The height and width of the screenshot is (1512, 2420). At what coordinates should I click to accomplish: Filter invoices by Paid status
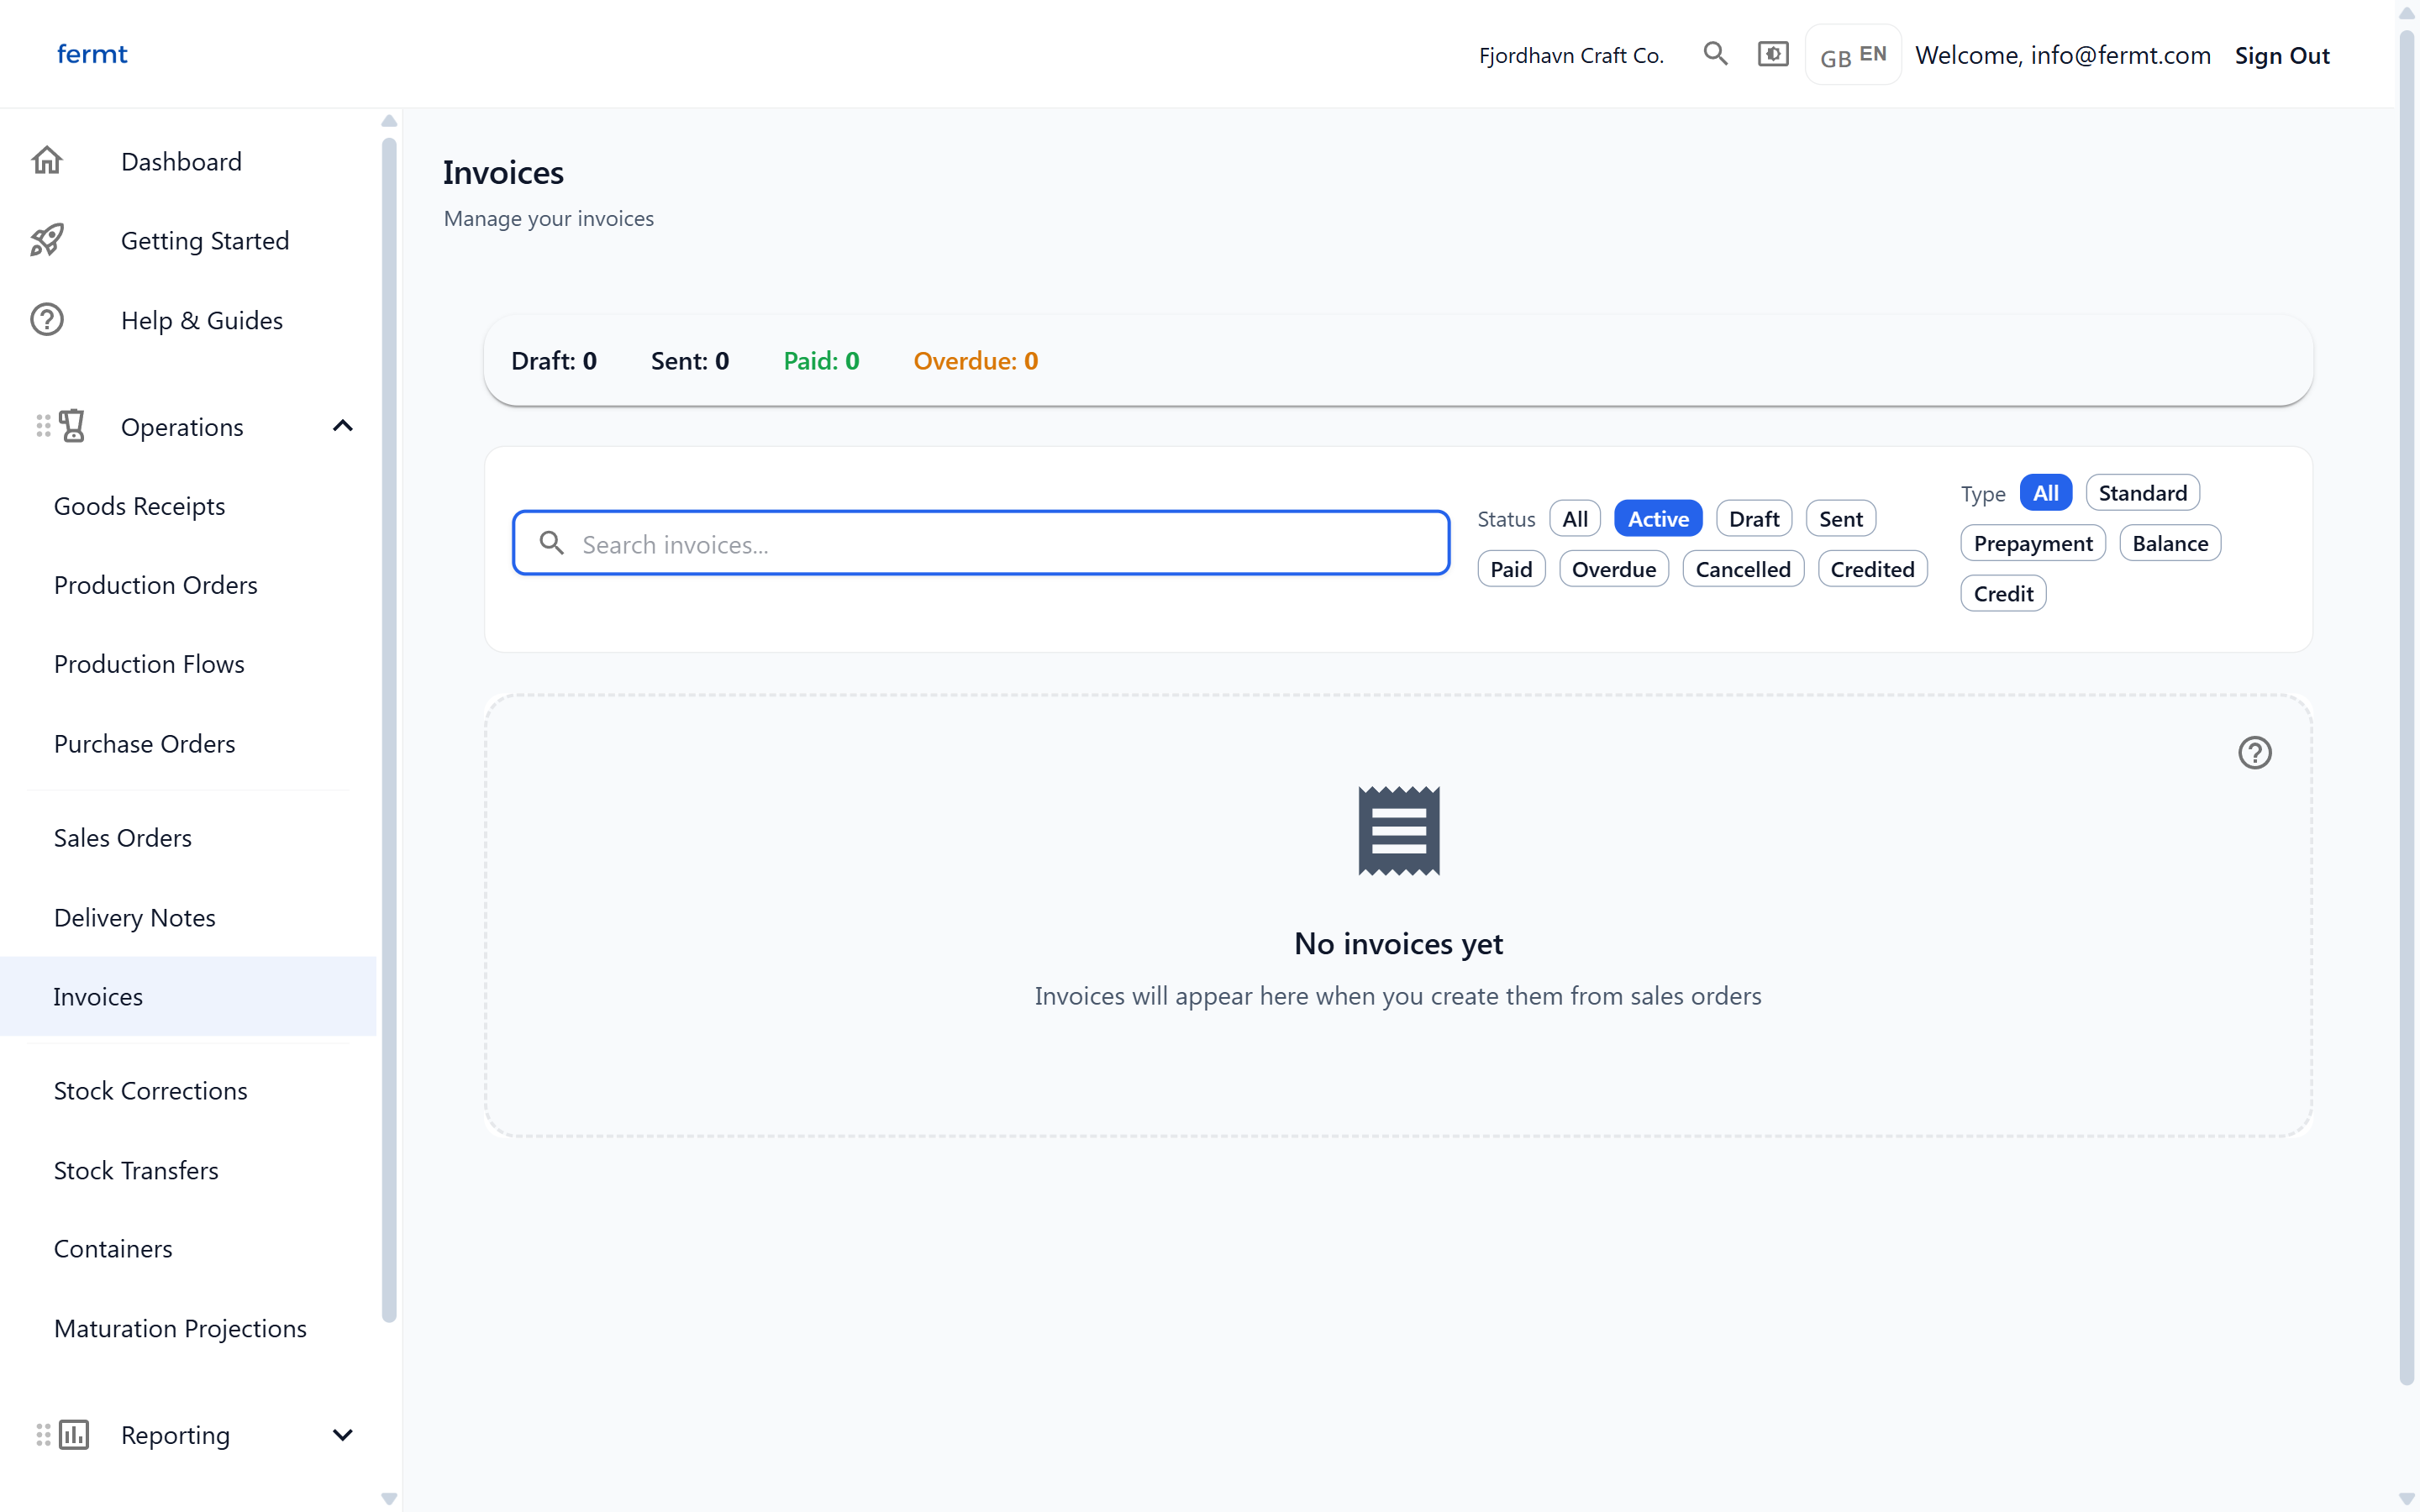pyautogui.click(x=1511, y=569)
